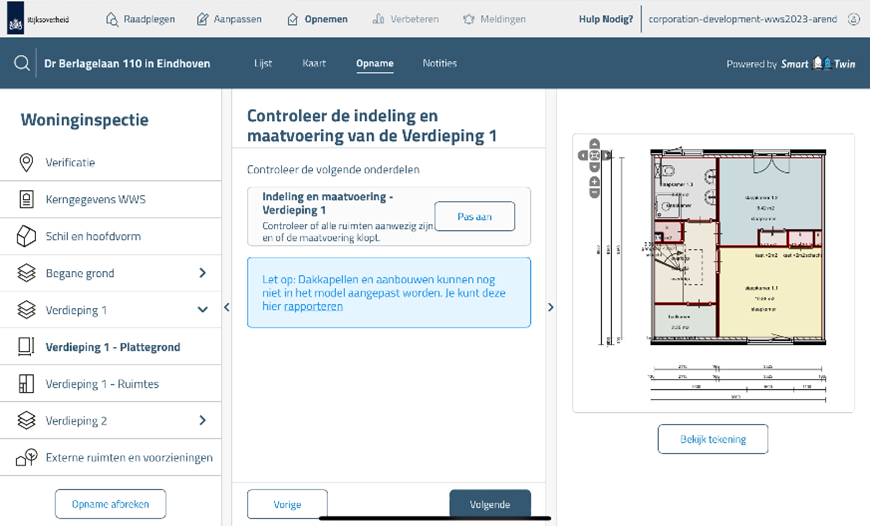Open Verdieping 1 - Ruimtes item

(102, 384)
